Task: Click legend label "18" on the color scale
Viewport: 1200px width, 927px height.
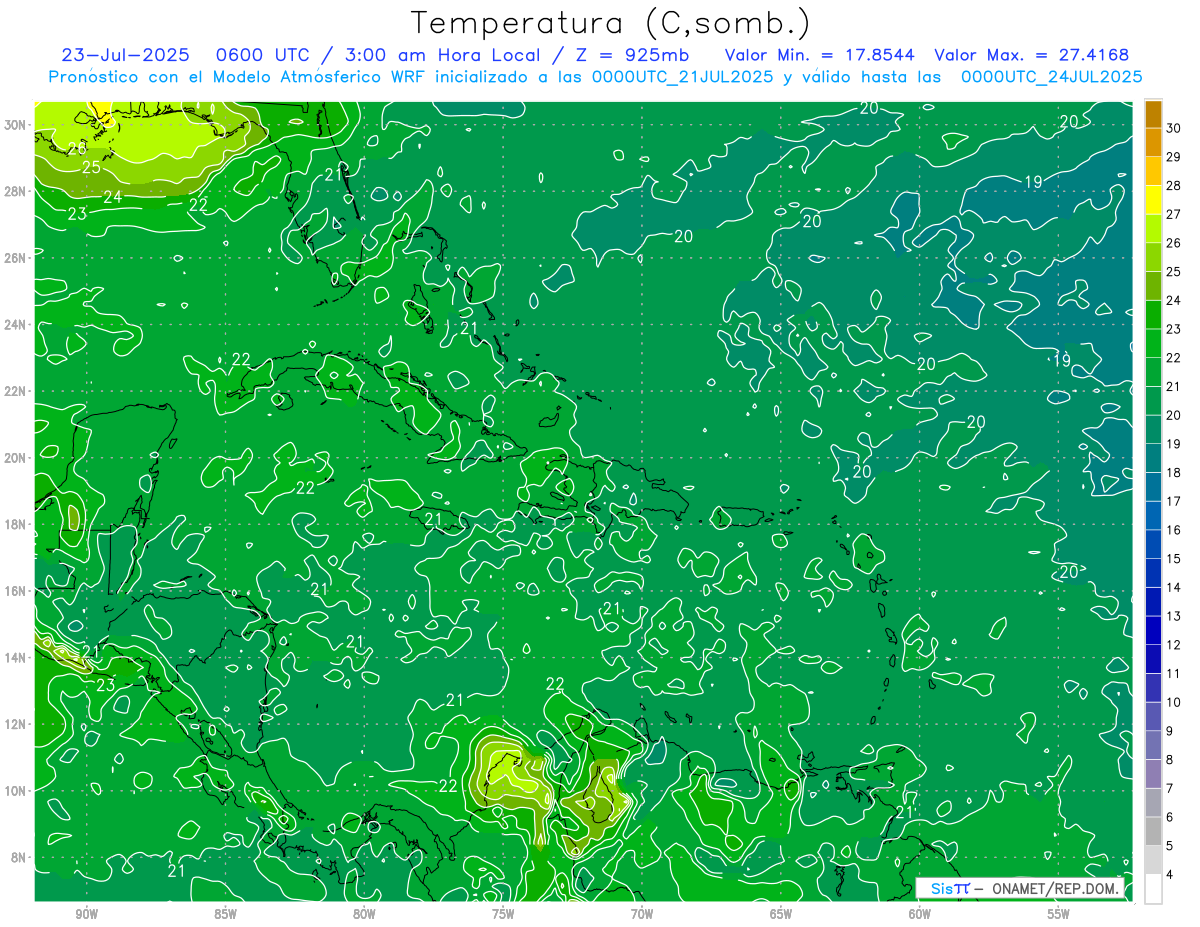Action: pos(1173,472)
